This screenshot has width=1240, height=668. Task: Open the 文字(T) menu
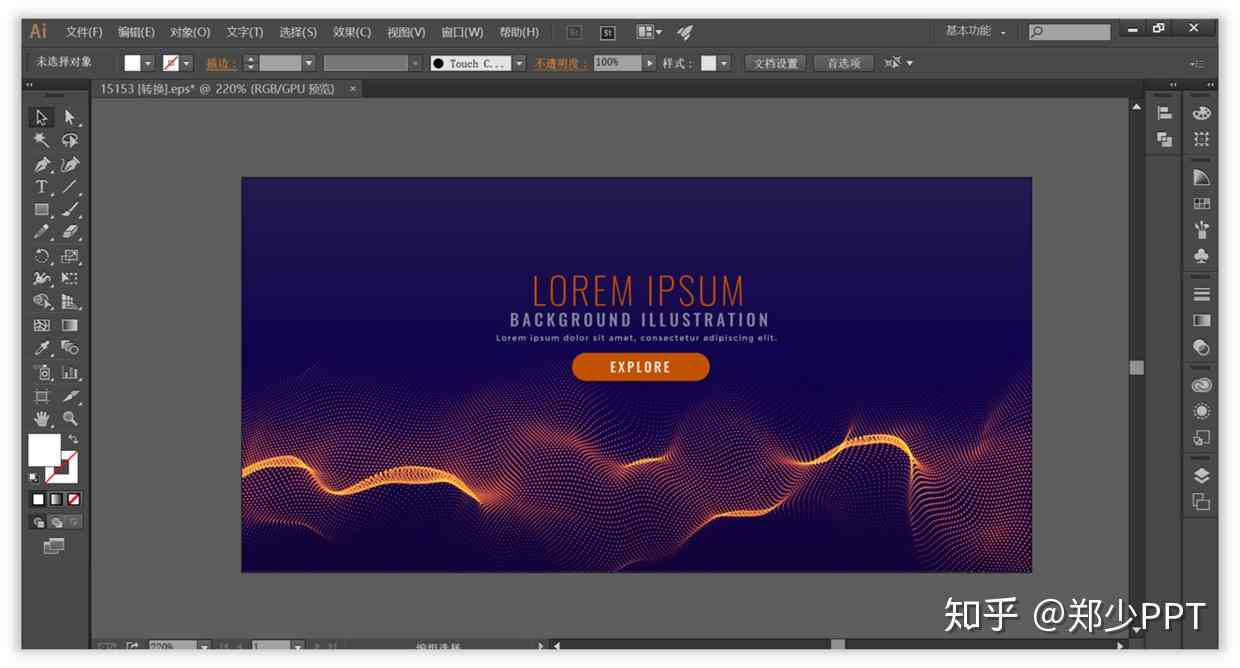click(x=245, y=32)
